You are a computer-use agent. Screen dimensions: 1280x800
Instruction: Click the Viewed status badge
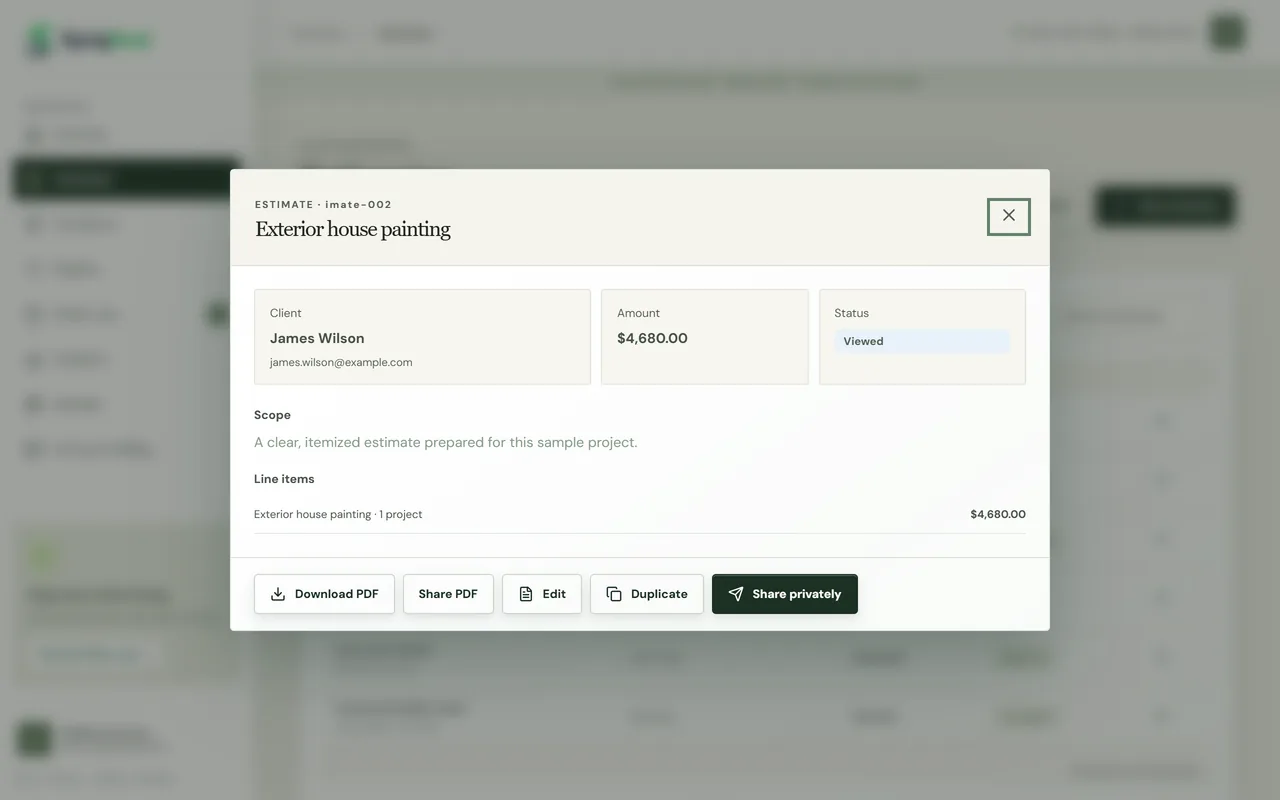tap(922, 341)
